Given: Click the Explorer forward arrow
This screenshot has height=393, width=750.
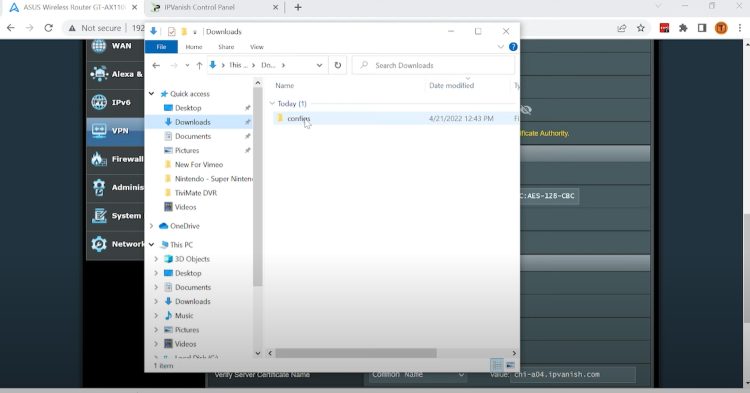Looking at the screenshot, I should [x=174, y=66].
